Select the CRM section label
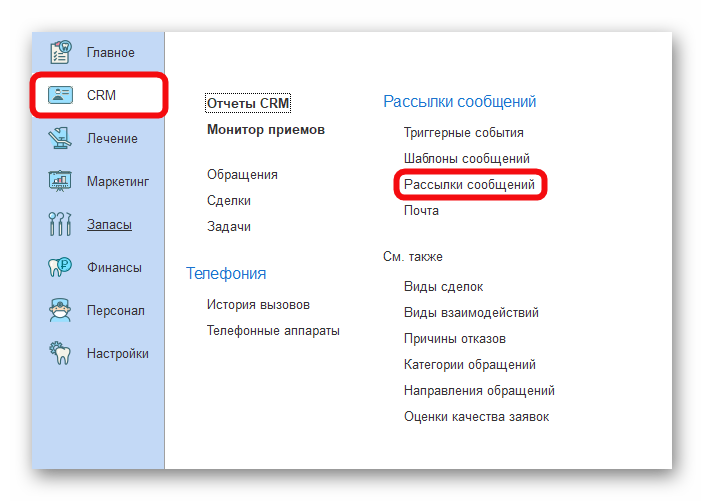Image resolution: width=704 pixels, height=501 pixels. pyautogui.click(x=101, y=95)
